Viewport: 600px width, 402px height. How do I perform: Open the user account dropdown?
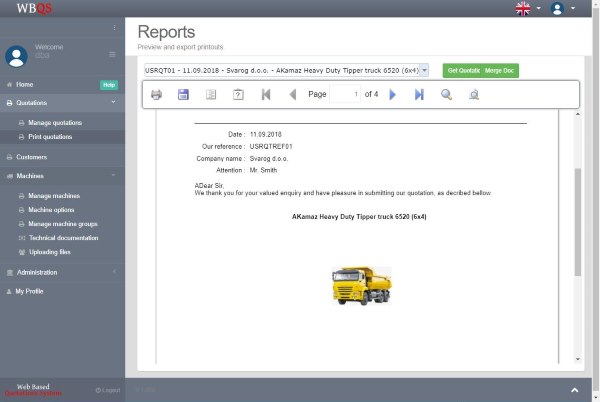click(x=562, y=9)
